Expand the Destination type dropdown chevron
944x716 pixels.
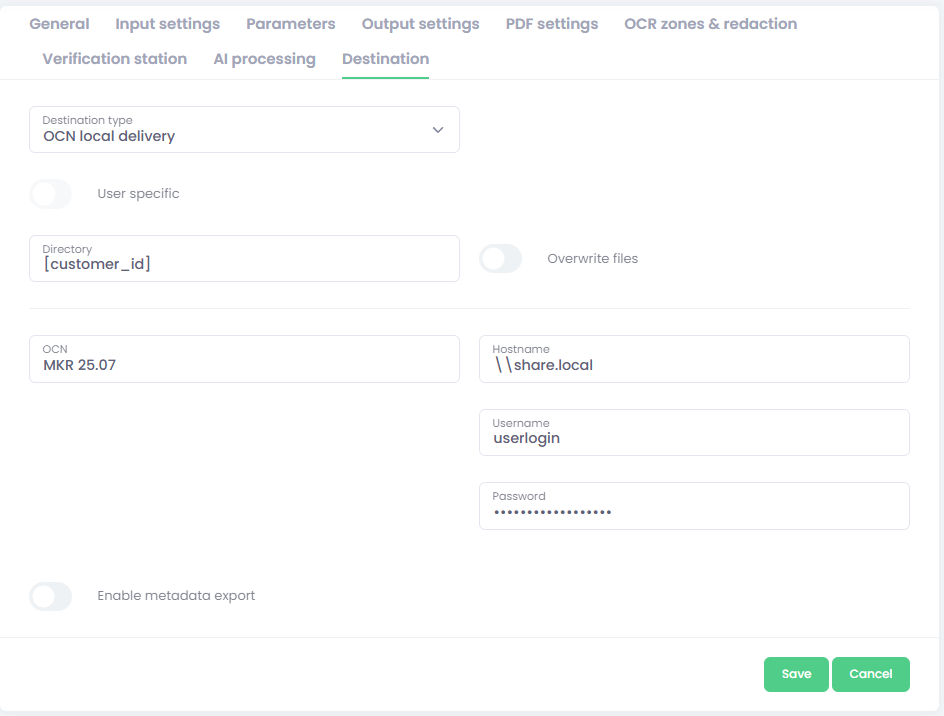[x=437, y=130]
